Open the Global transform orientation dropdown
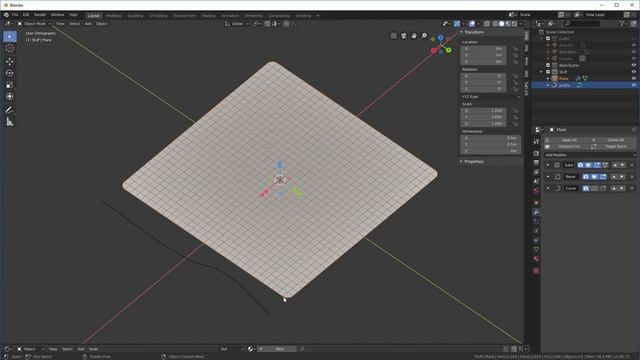Screen dimensions: 640x360 pos(237,24)
